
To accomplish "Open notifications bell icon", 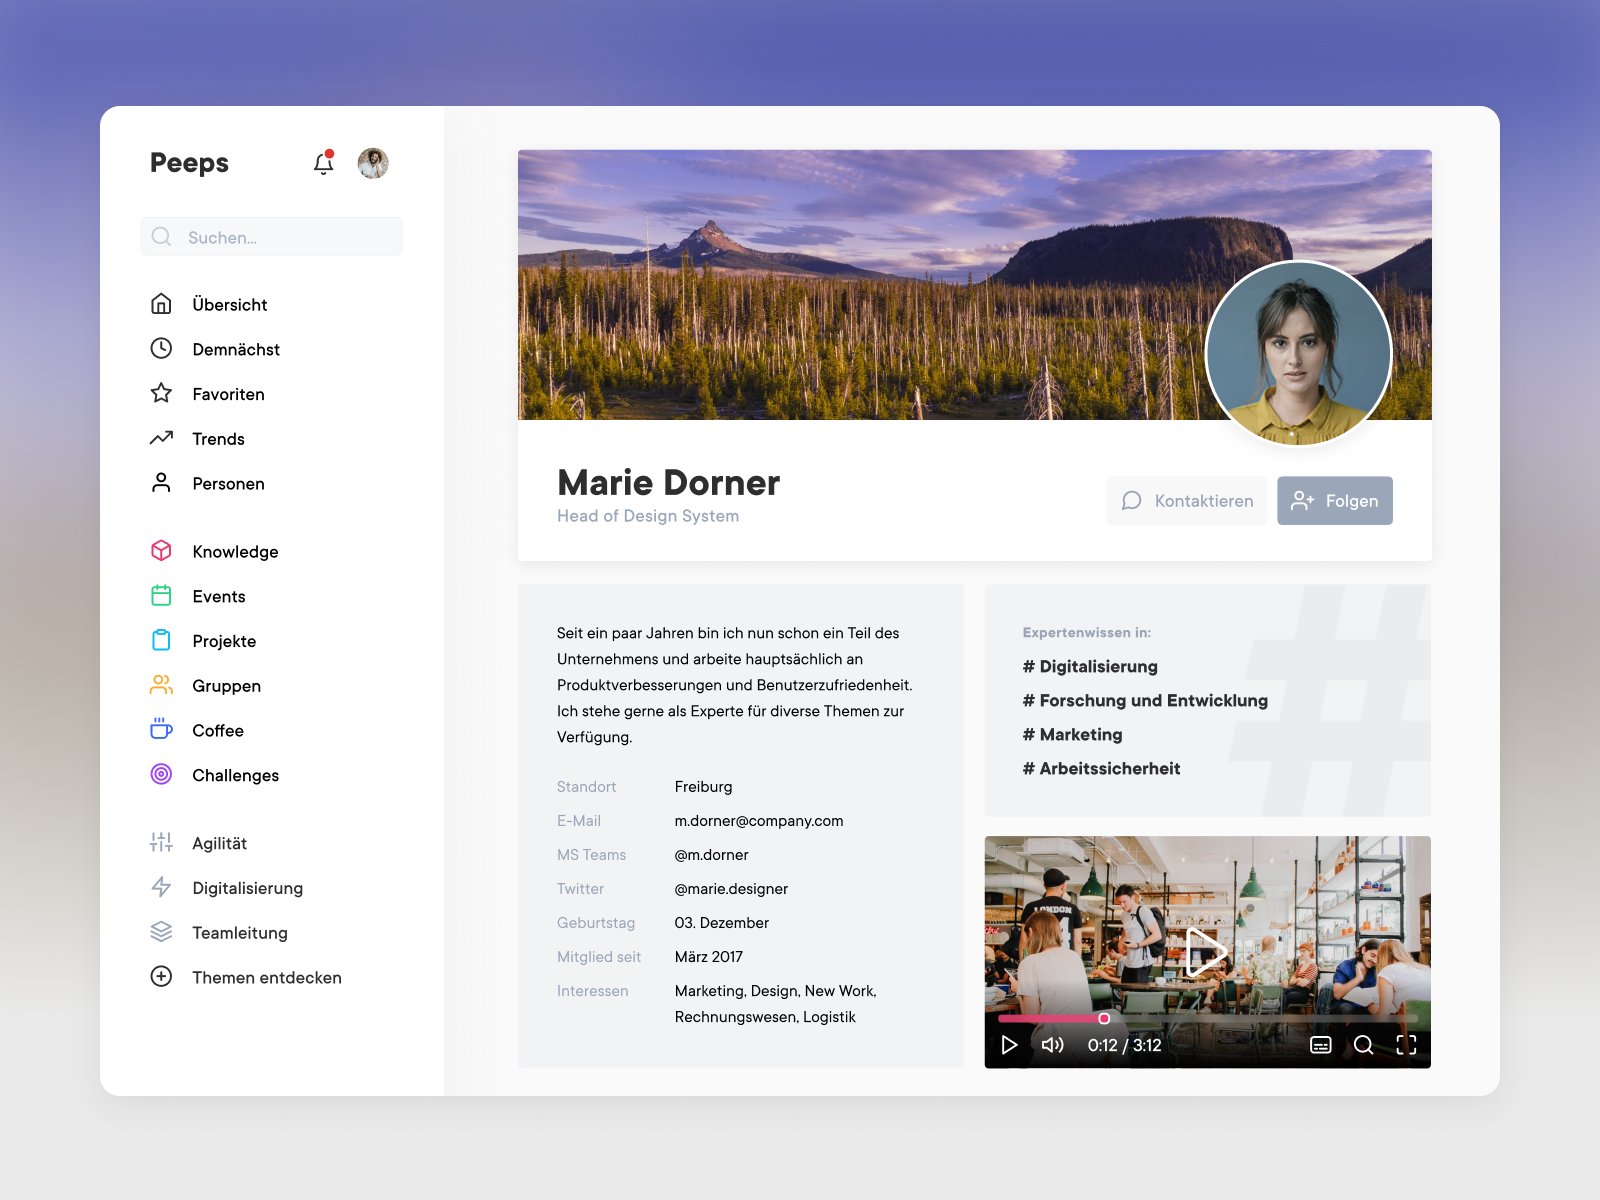I will [323, 163].
